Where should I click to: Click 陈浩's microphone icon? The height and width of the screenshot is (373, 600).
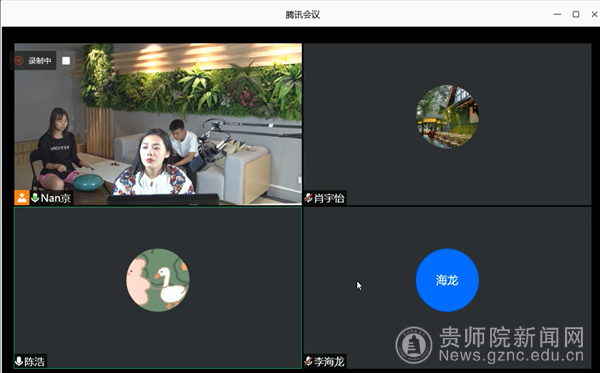19,361
